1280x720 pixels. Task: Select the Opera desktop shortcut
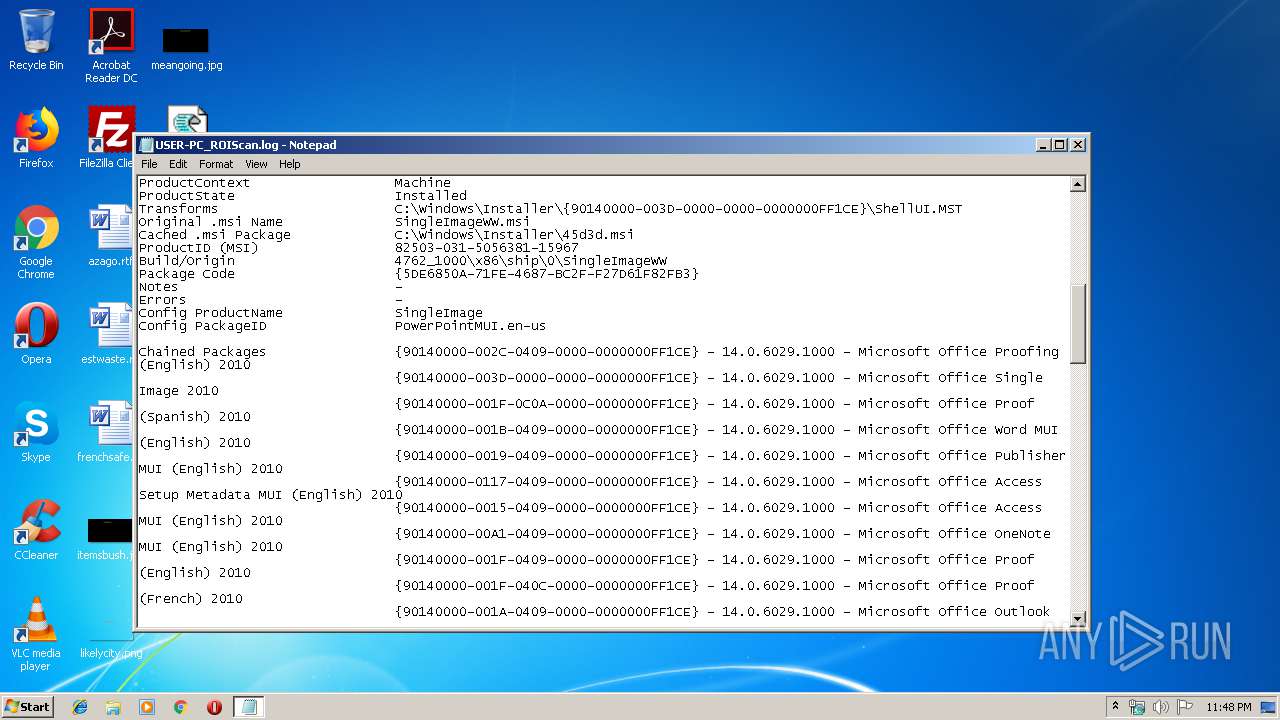[x=36, y=334]
